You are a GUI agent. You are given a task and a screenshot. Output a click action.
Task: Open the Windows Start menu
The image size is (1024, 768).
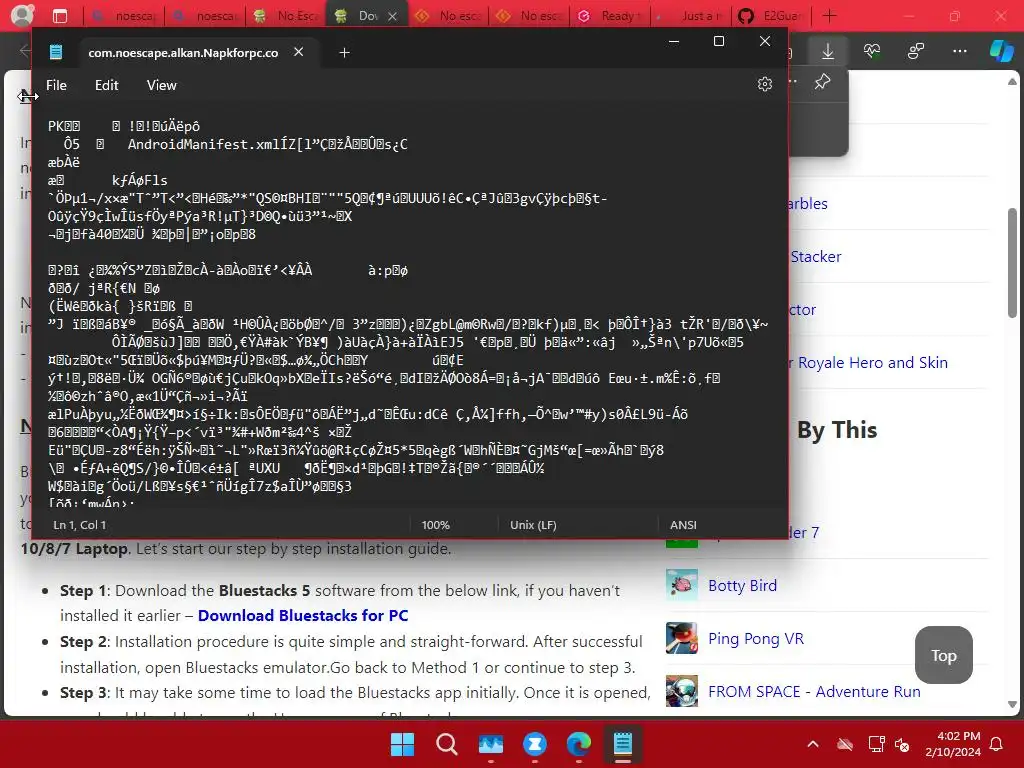pos(402,744)
